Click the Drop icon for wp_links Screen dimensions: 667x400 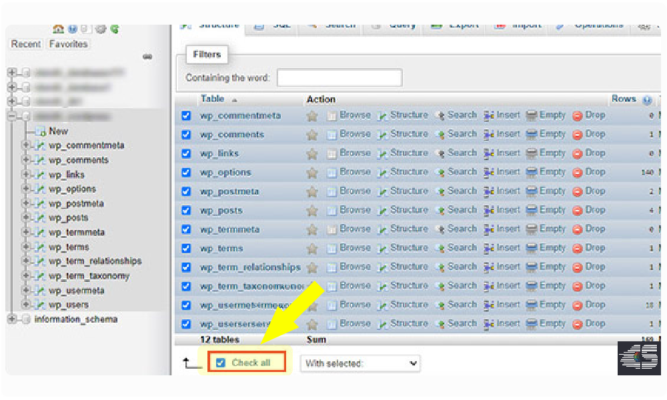(x=577, y=154)
